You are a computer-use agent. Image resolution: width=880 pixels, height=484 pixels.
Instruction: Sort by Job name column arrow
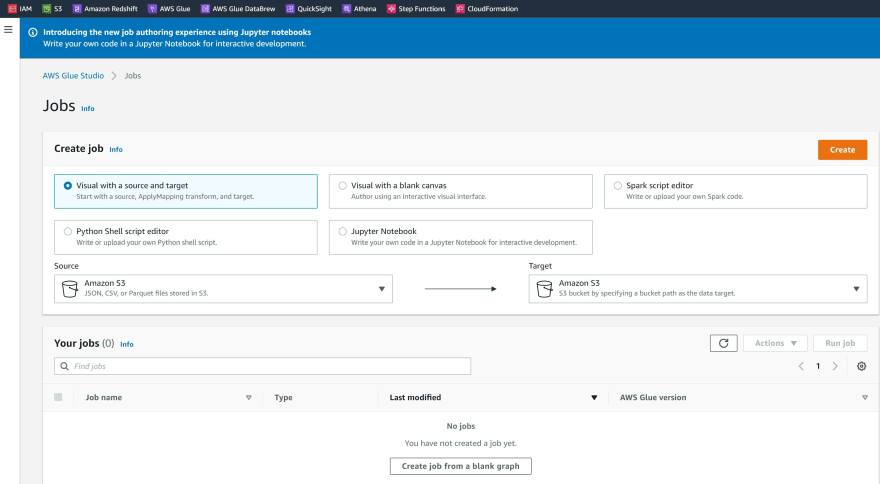(x=249, y=398)
